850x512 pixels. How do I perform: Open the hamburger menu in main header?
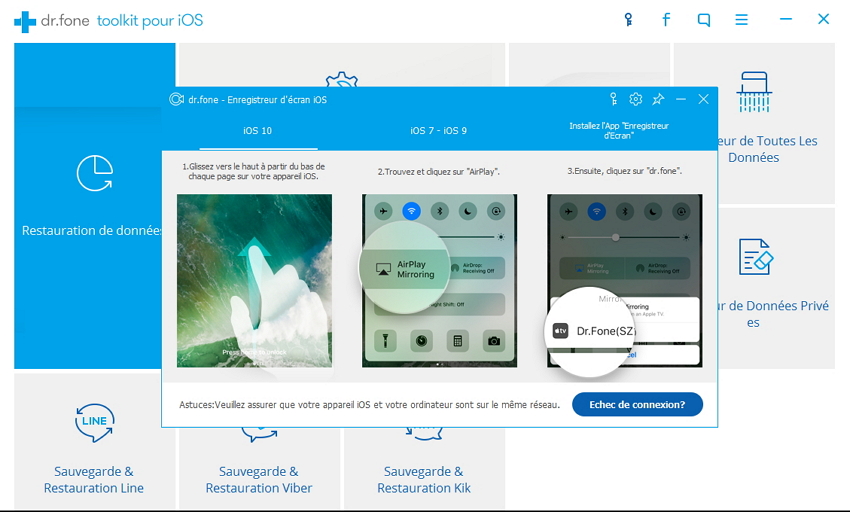point(742,20)
